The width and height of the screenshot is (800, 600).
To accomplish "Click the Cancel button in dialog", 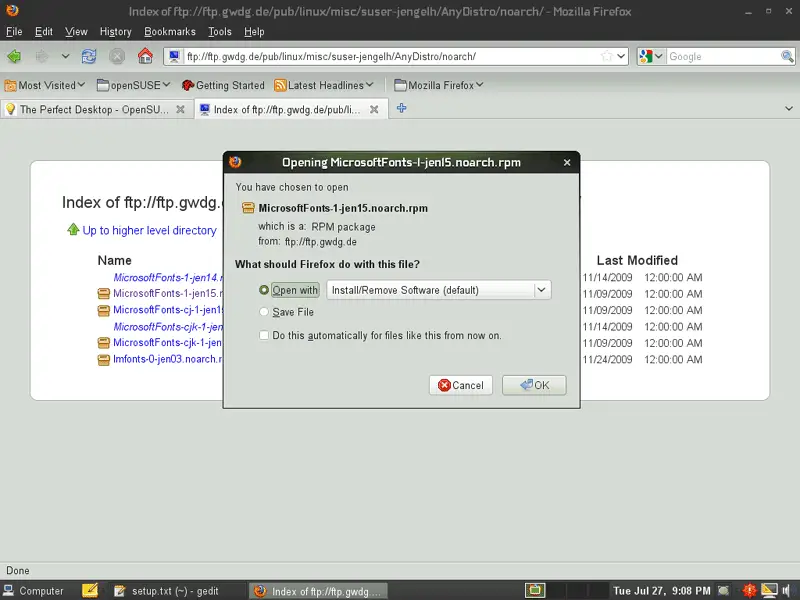I will 461,385.
